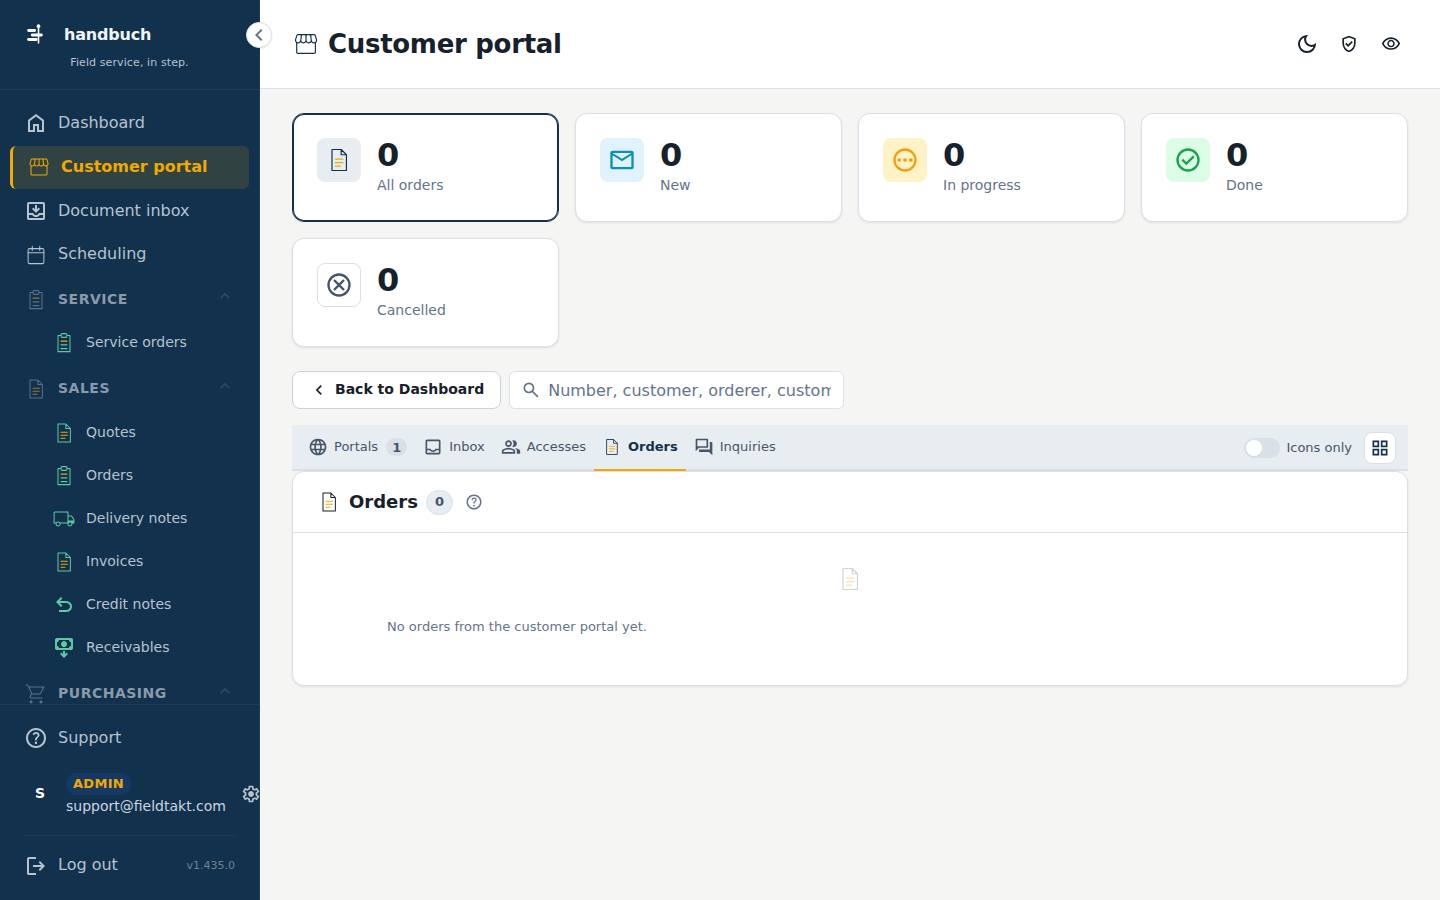Image resolution: width=1440 pixels, height=900 pixels.
Task: Click the help question mark beside Orders
Action: tap(474, 502)
